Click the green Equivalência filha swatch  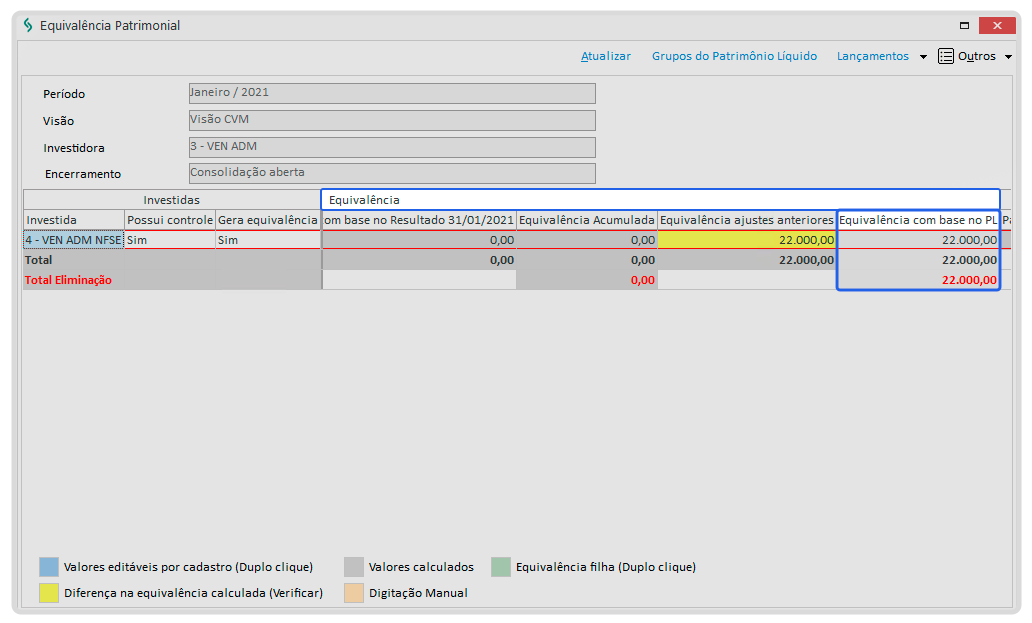click(x=501, y=567)
